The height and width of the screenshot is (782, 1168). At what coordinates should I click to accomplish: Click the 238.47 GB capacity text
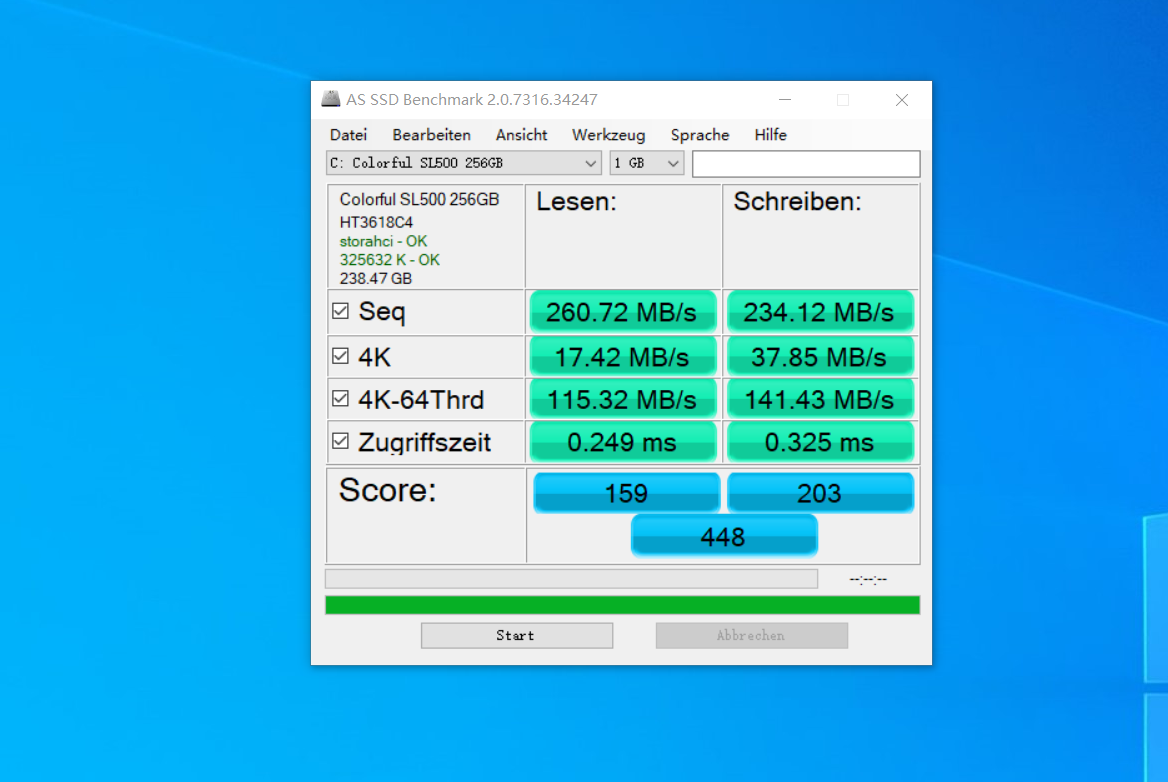(376, 279)
